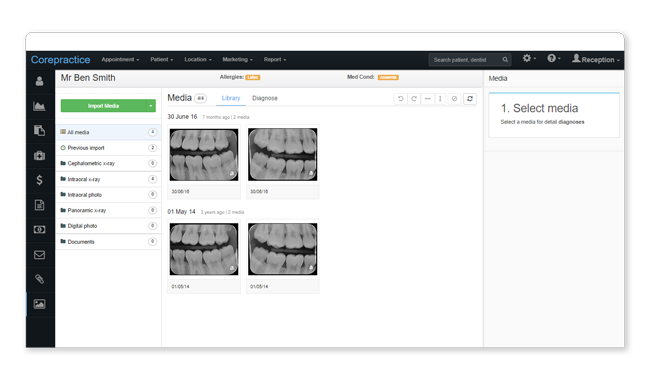The width and height of the screenshot is (650, 380).
Task: Click the Mr Ben Smith patient name
Action: pyautogui.click(x=88, y=78)
